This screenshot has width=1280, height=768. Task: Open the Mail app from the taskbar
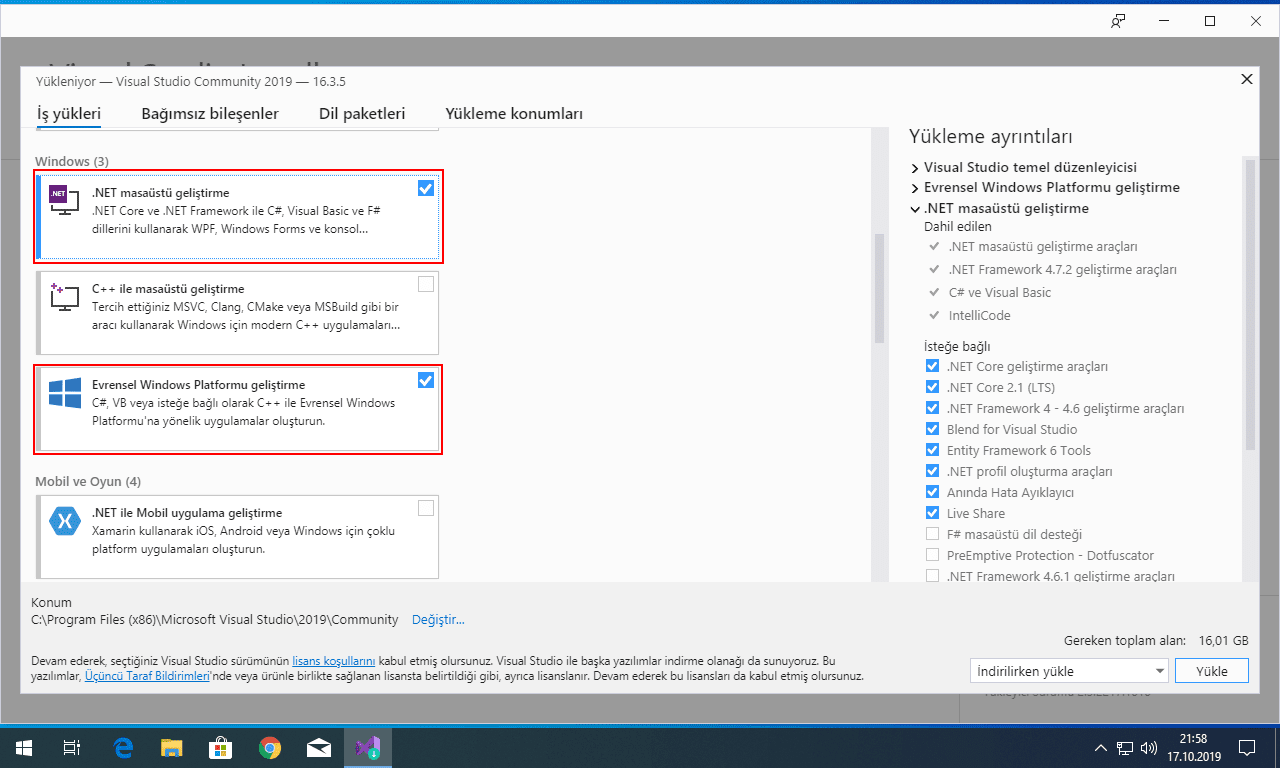tap(318, 747)
